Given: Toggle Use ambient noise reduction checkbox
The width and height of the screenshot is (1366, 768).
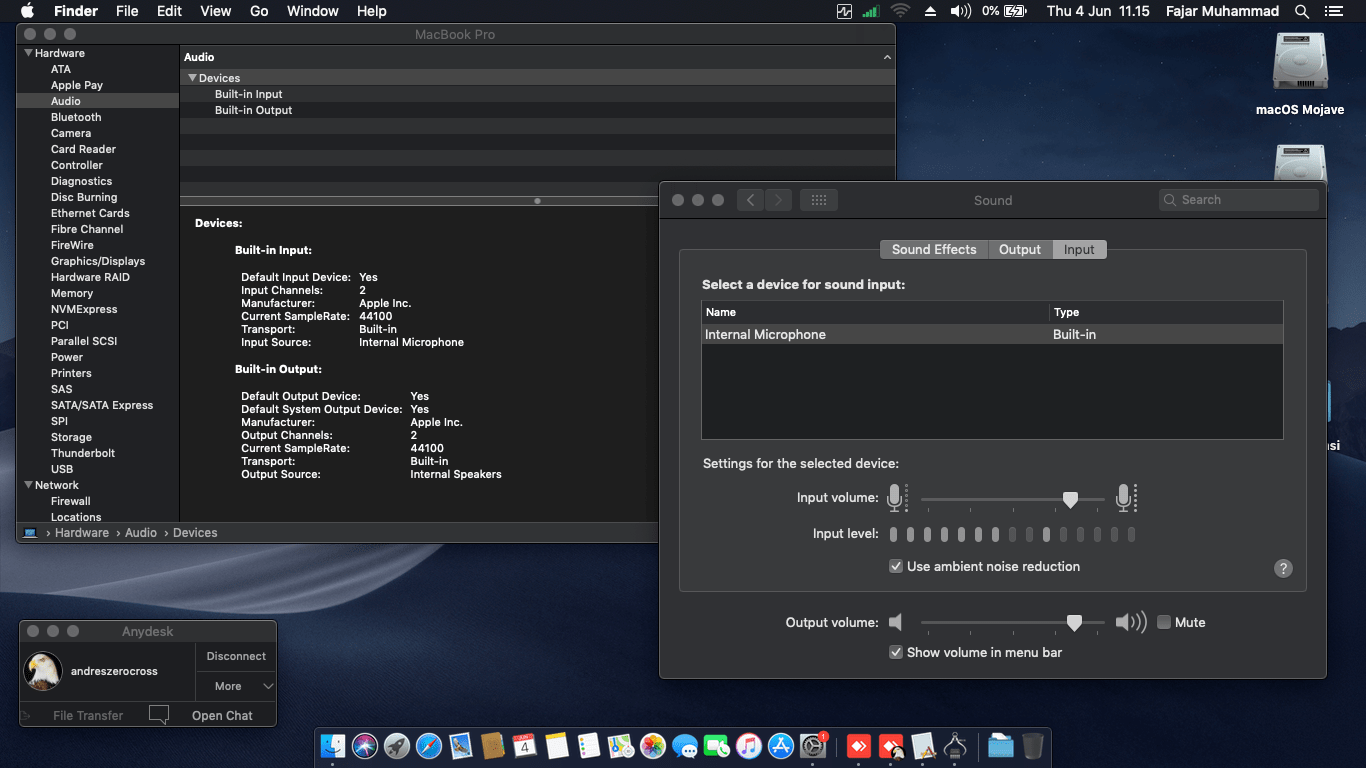Looking at the screenshot, I should (x=896, y=566).
